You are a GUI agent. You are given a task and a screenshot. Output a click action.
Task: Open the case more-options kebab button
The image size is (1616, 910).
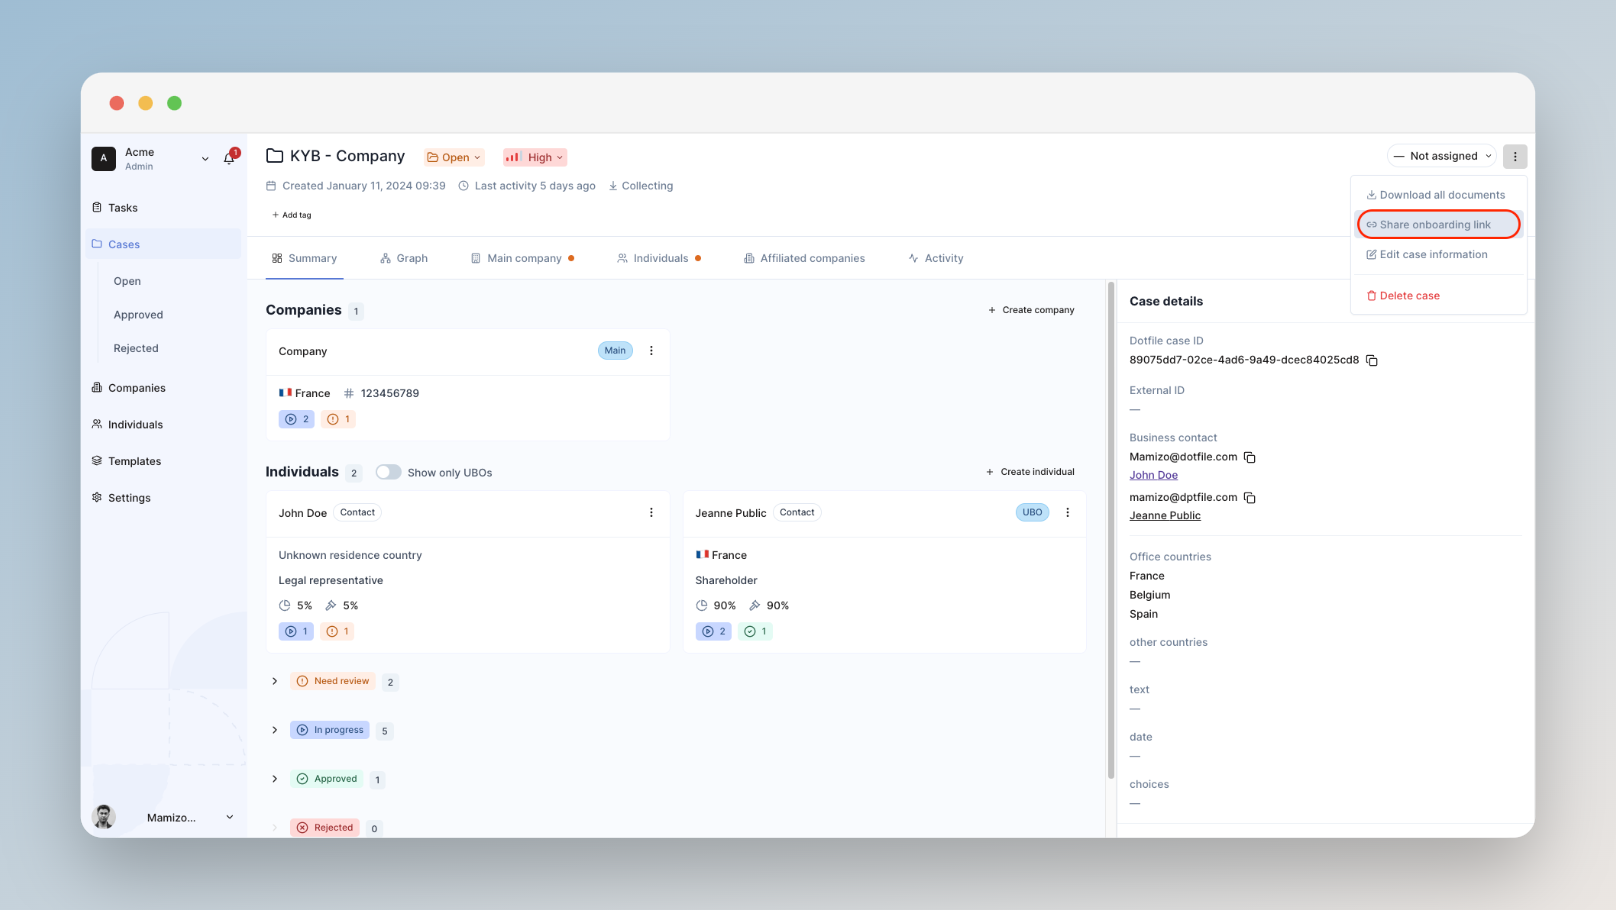click(x=1515, y=156)
